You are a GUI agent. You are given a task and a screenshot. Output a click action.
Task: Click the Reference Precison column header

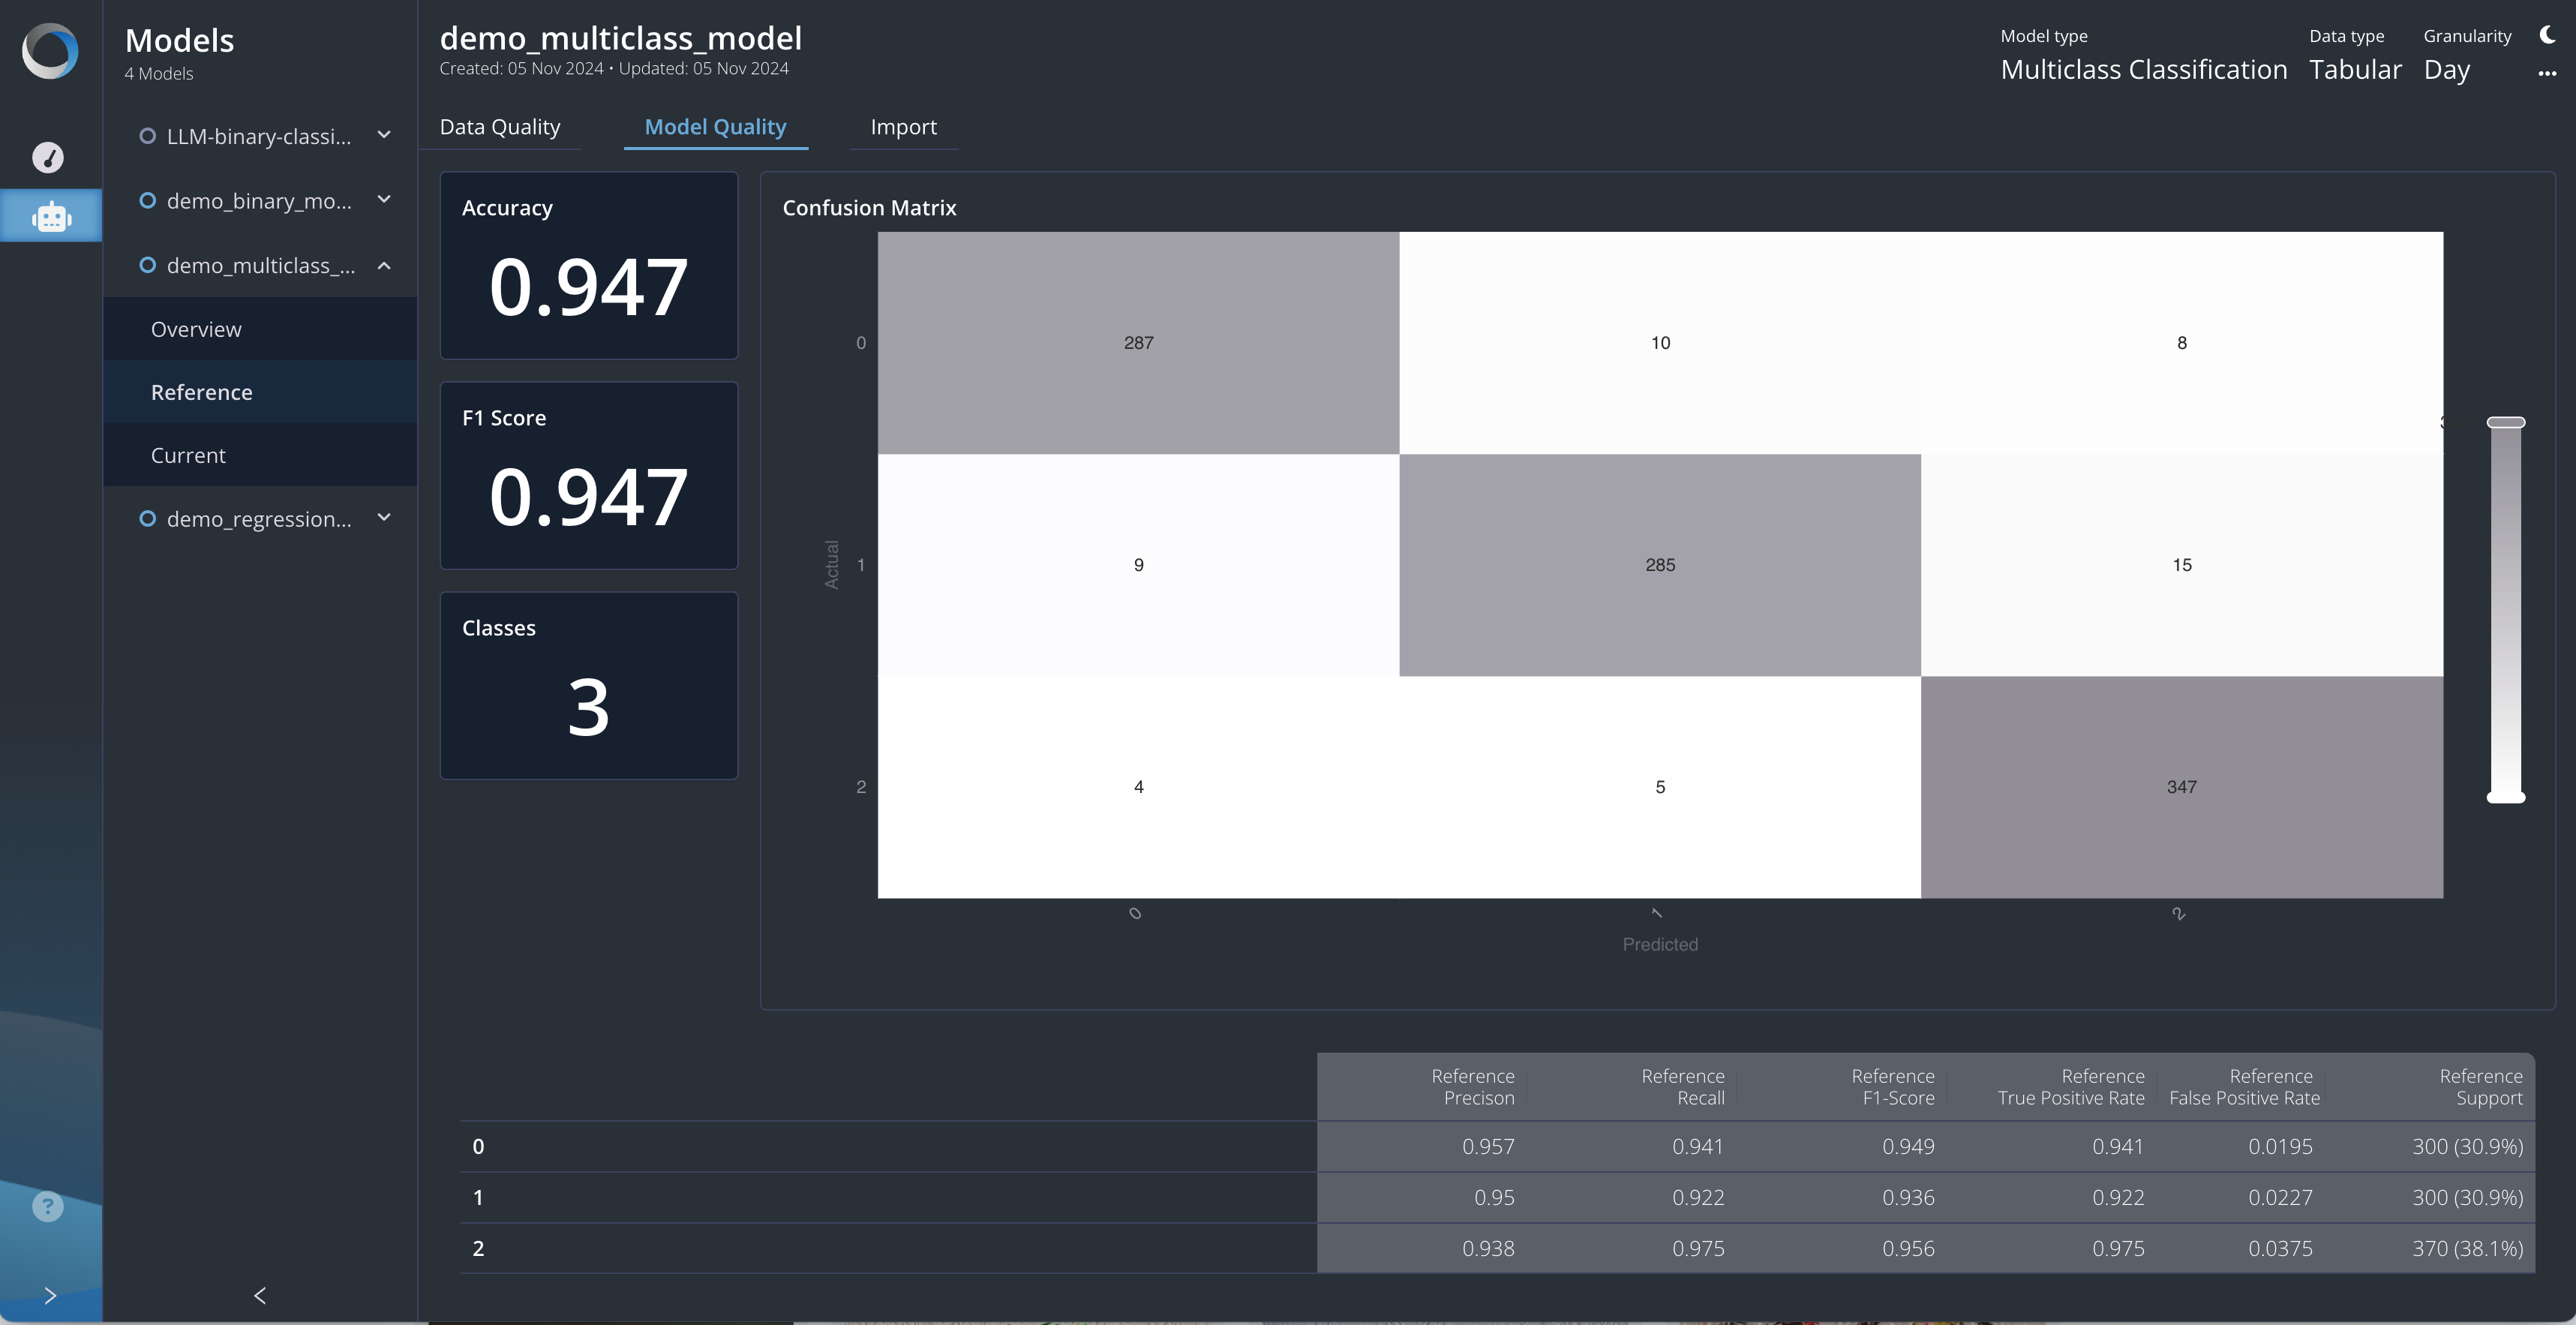tap(1472, 1087)
